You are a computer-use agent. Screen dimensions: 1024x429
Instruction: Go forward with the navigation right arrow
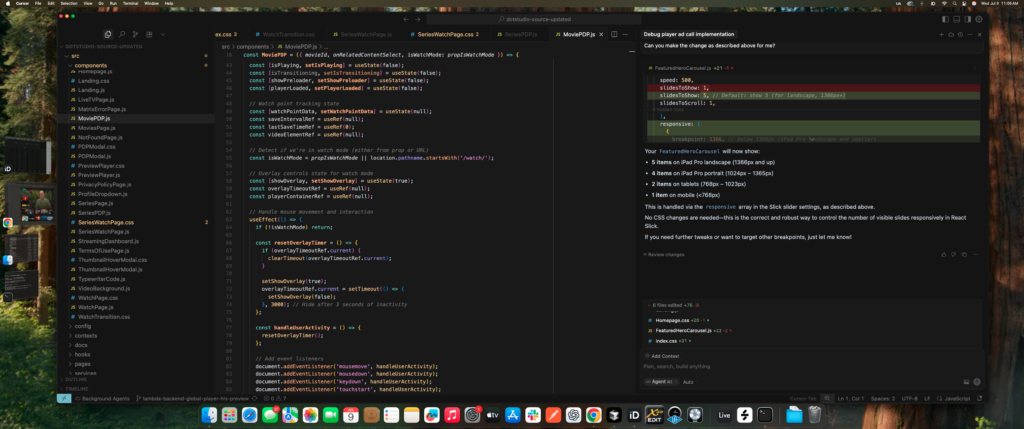pyautogui.click(x=418, y=20)
